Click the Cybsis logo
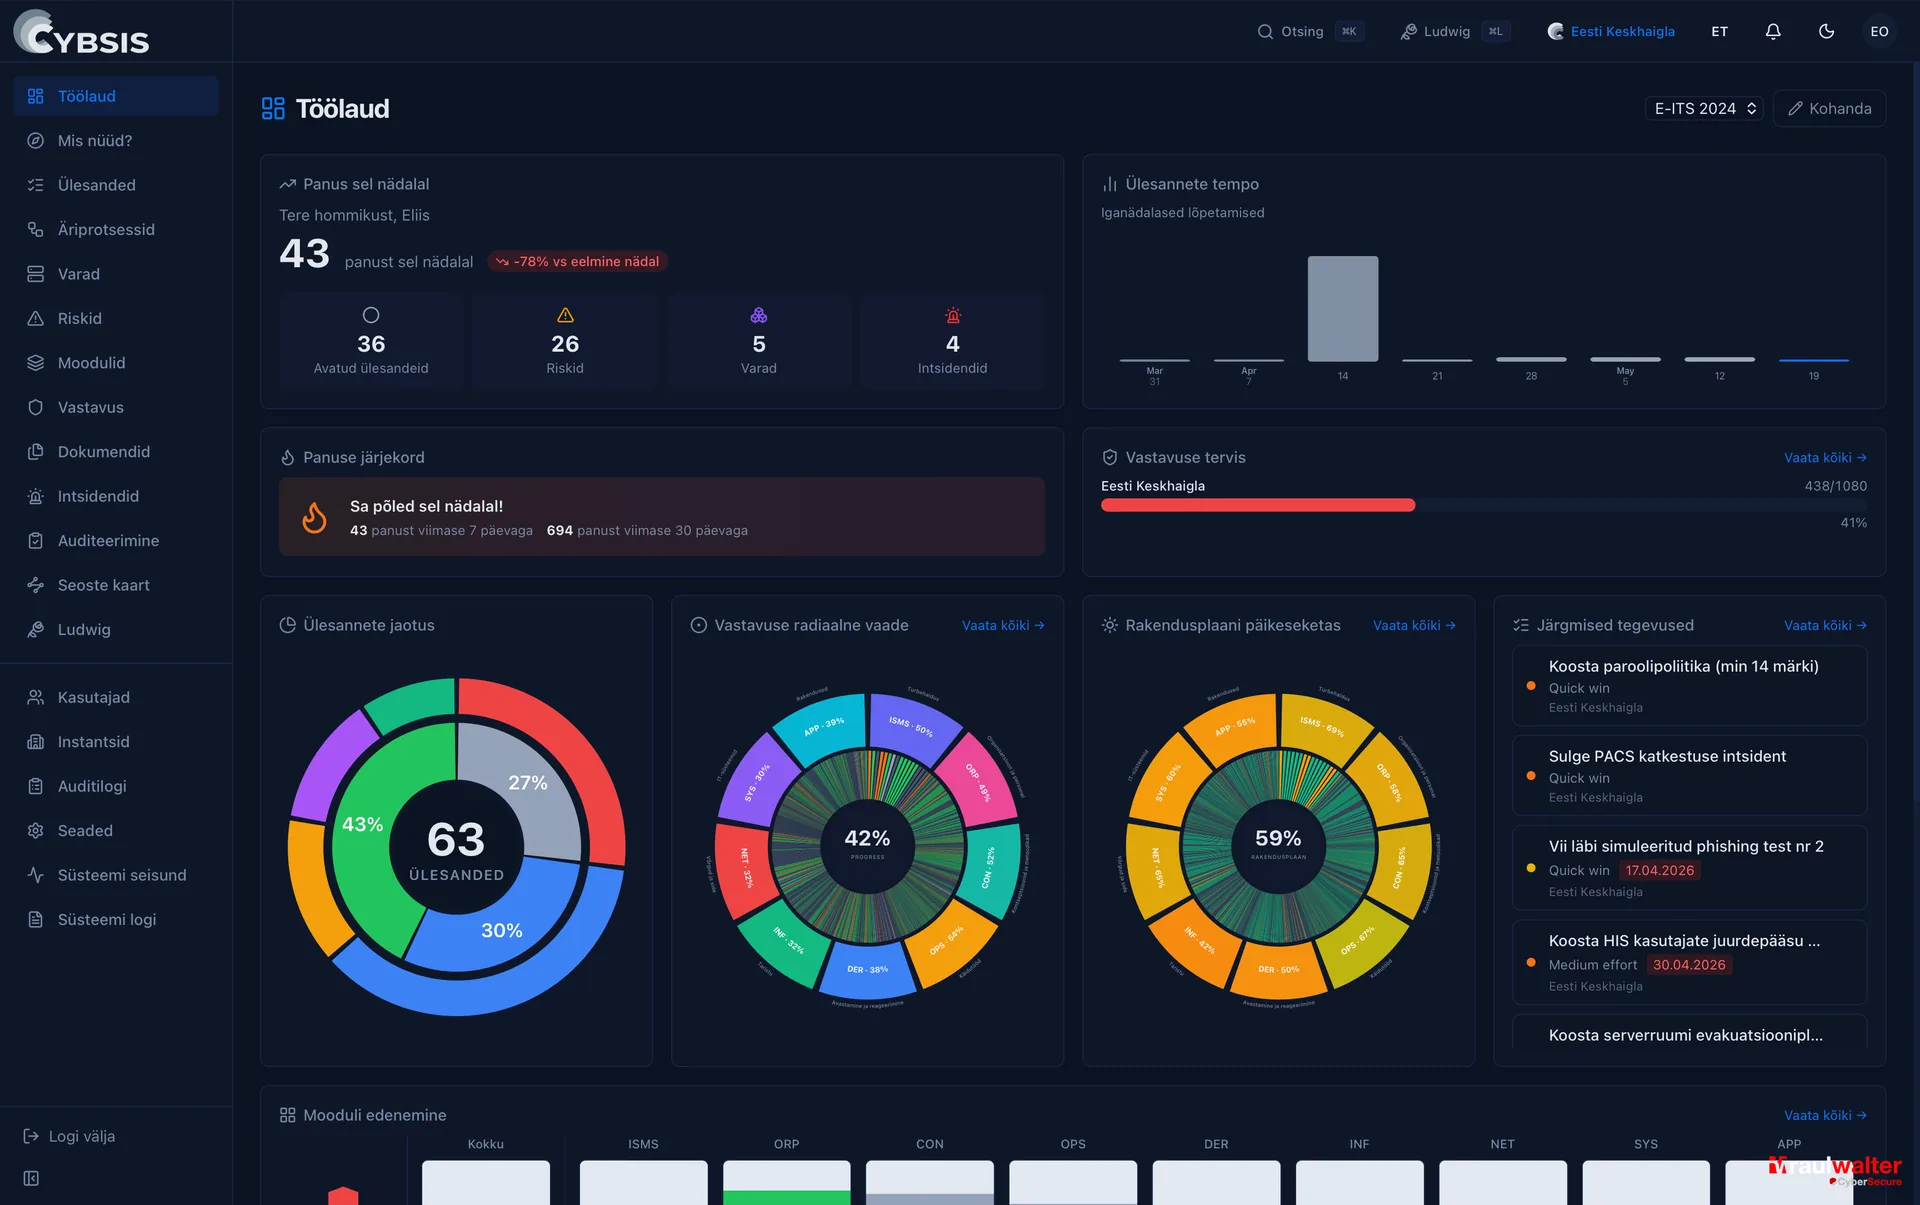The image size is (1920, 1205). click(81, 32)
